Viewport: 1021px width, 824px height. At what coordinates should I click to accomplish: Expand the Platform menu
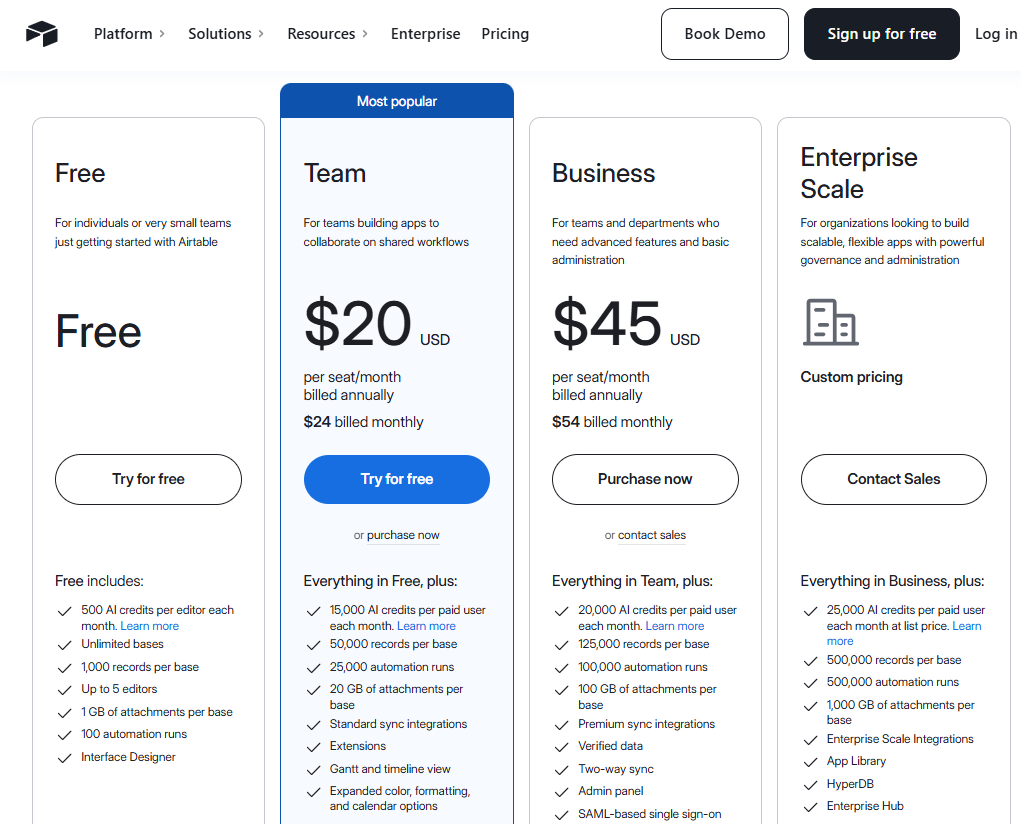(x=129, y=34)
